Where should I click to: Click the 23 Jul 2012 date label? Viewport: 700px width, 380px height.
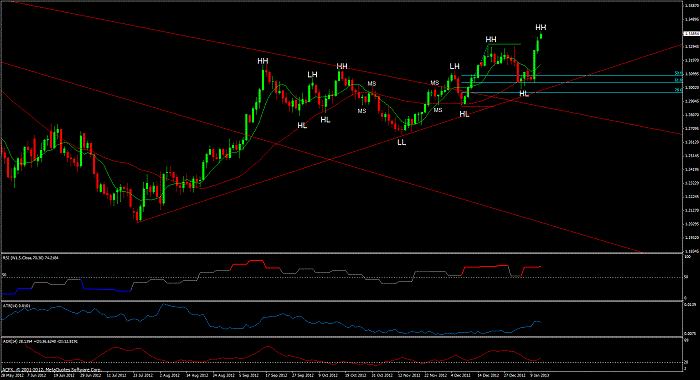[143, 376]
